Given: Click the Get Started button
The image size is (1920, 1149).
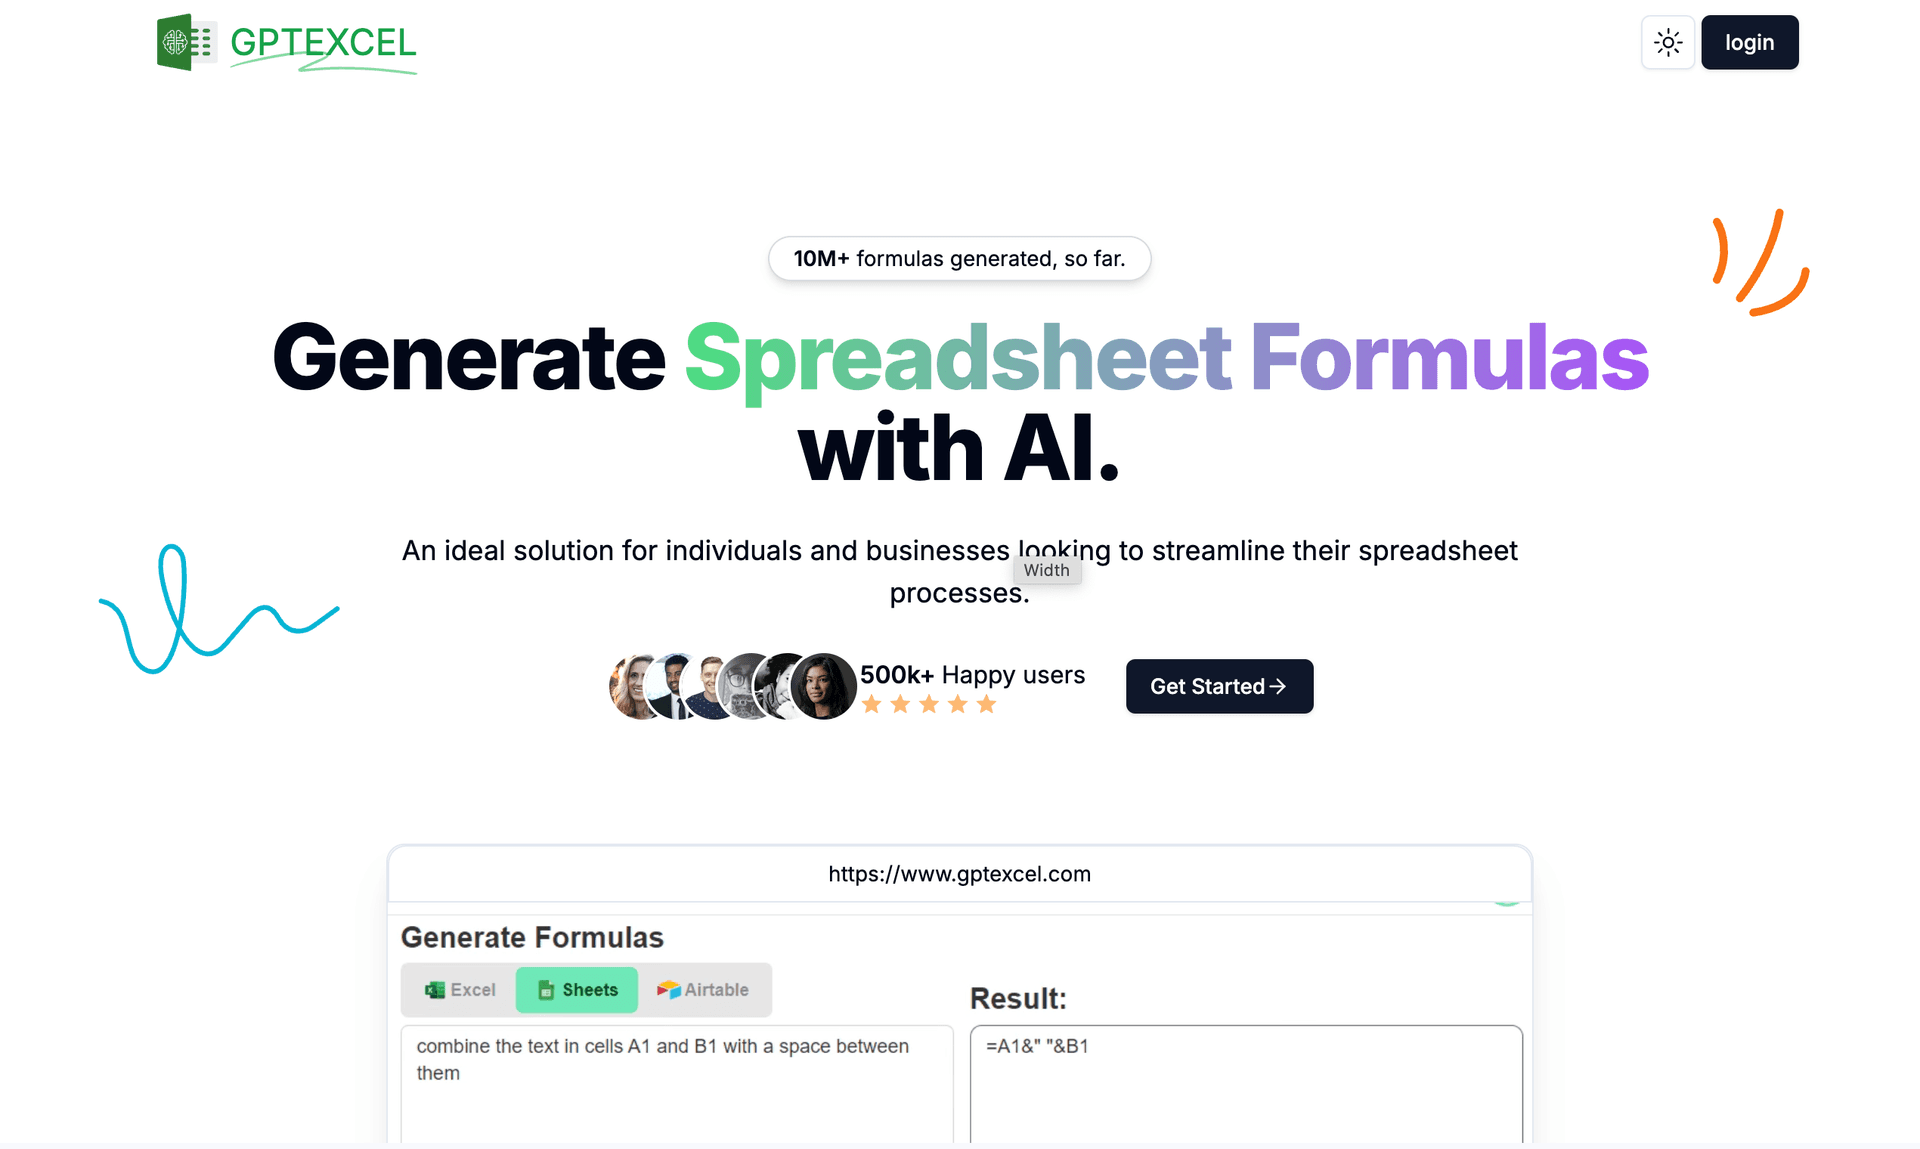Looking at the screenshot, I should click(1217, 687).
